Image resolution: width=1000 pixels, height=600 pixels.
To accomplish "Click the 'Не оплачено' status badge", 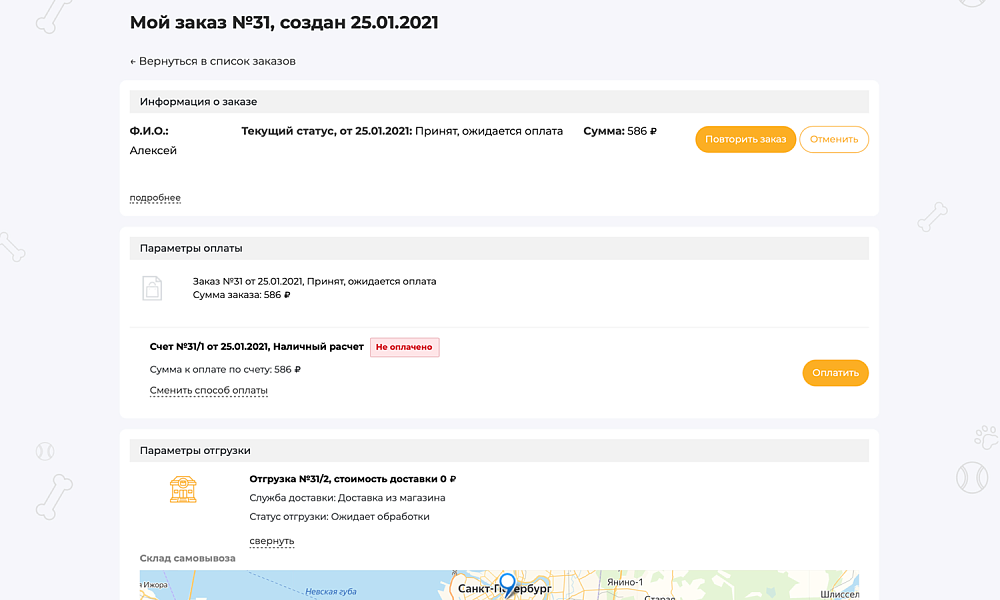I will pos(404,347).
